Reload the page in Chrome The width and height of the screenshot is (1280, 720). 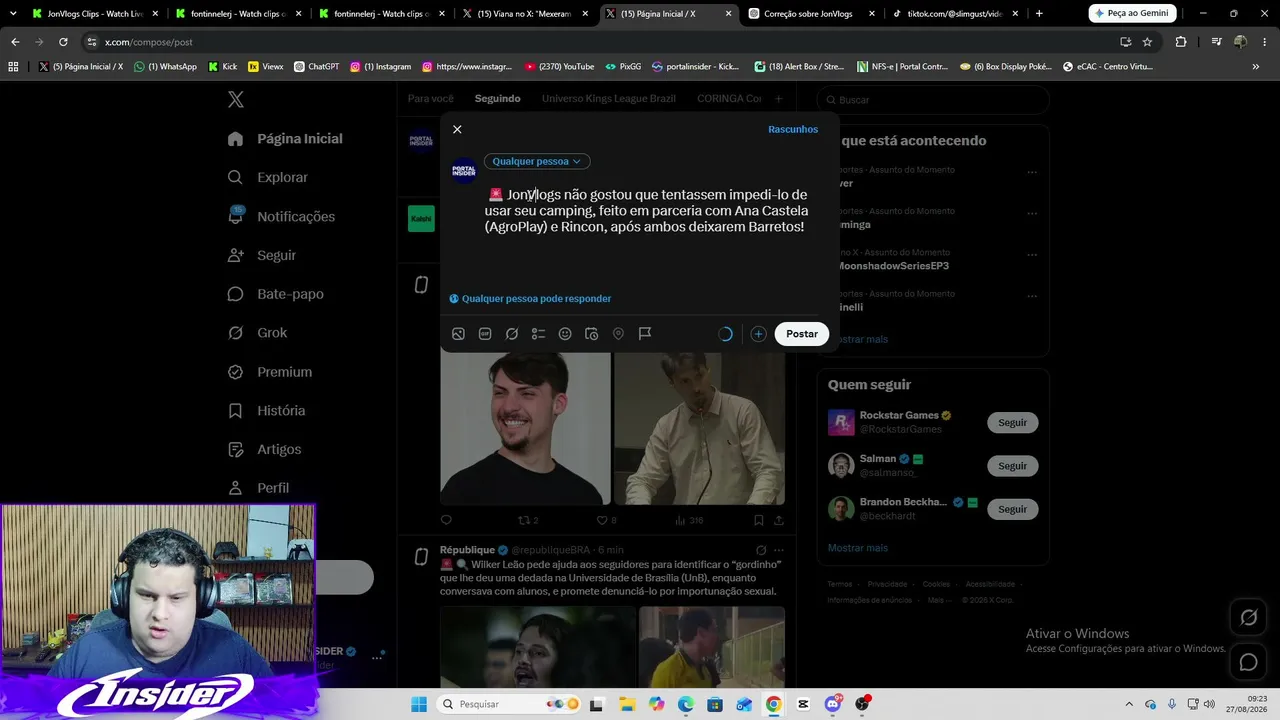point(63,42)
